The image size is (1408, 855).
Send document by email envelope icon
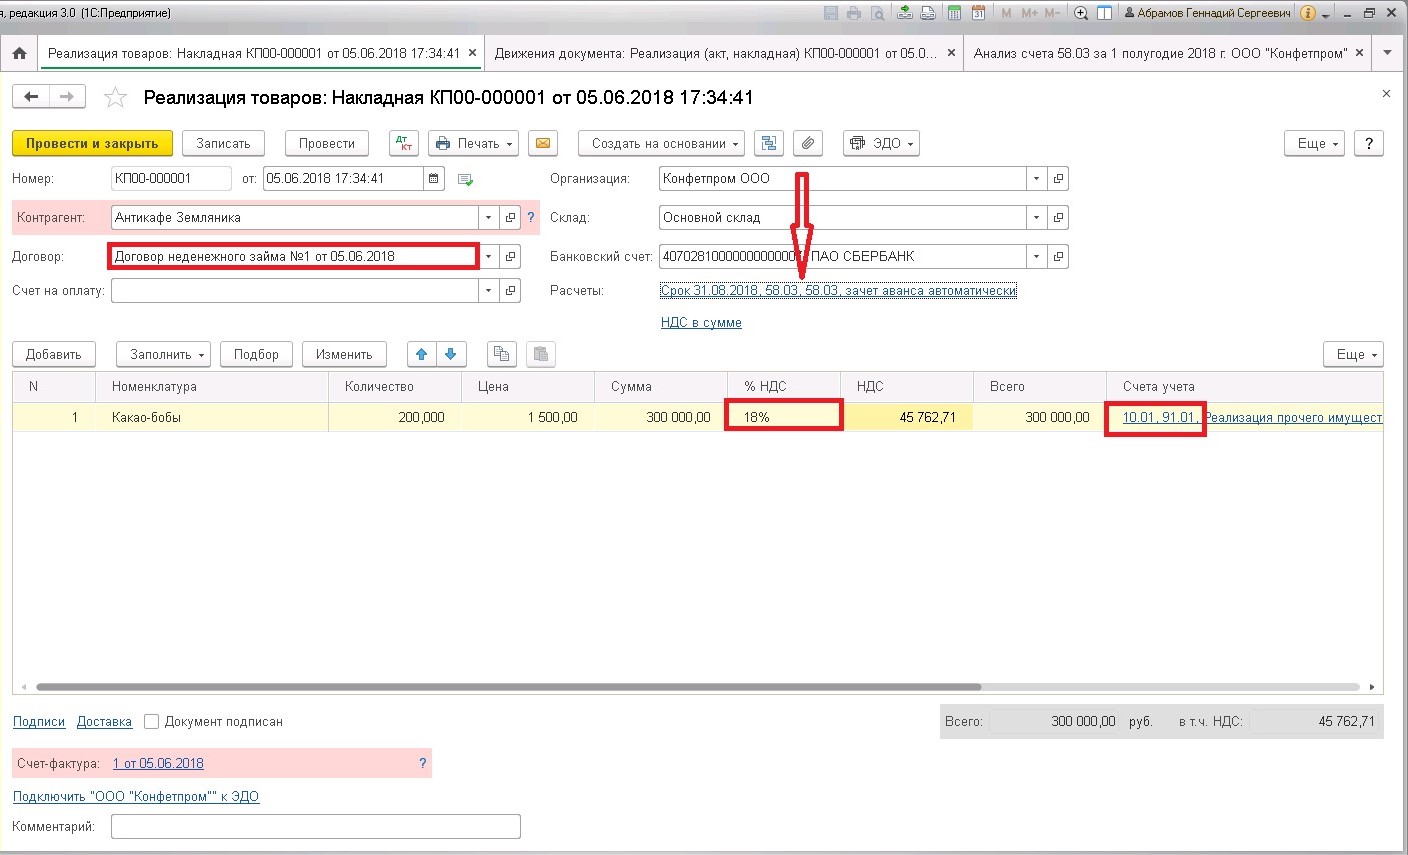coord(542,143)
